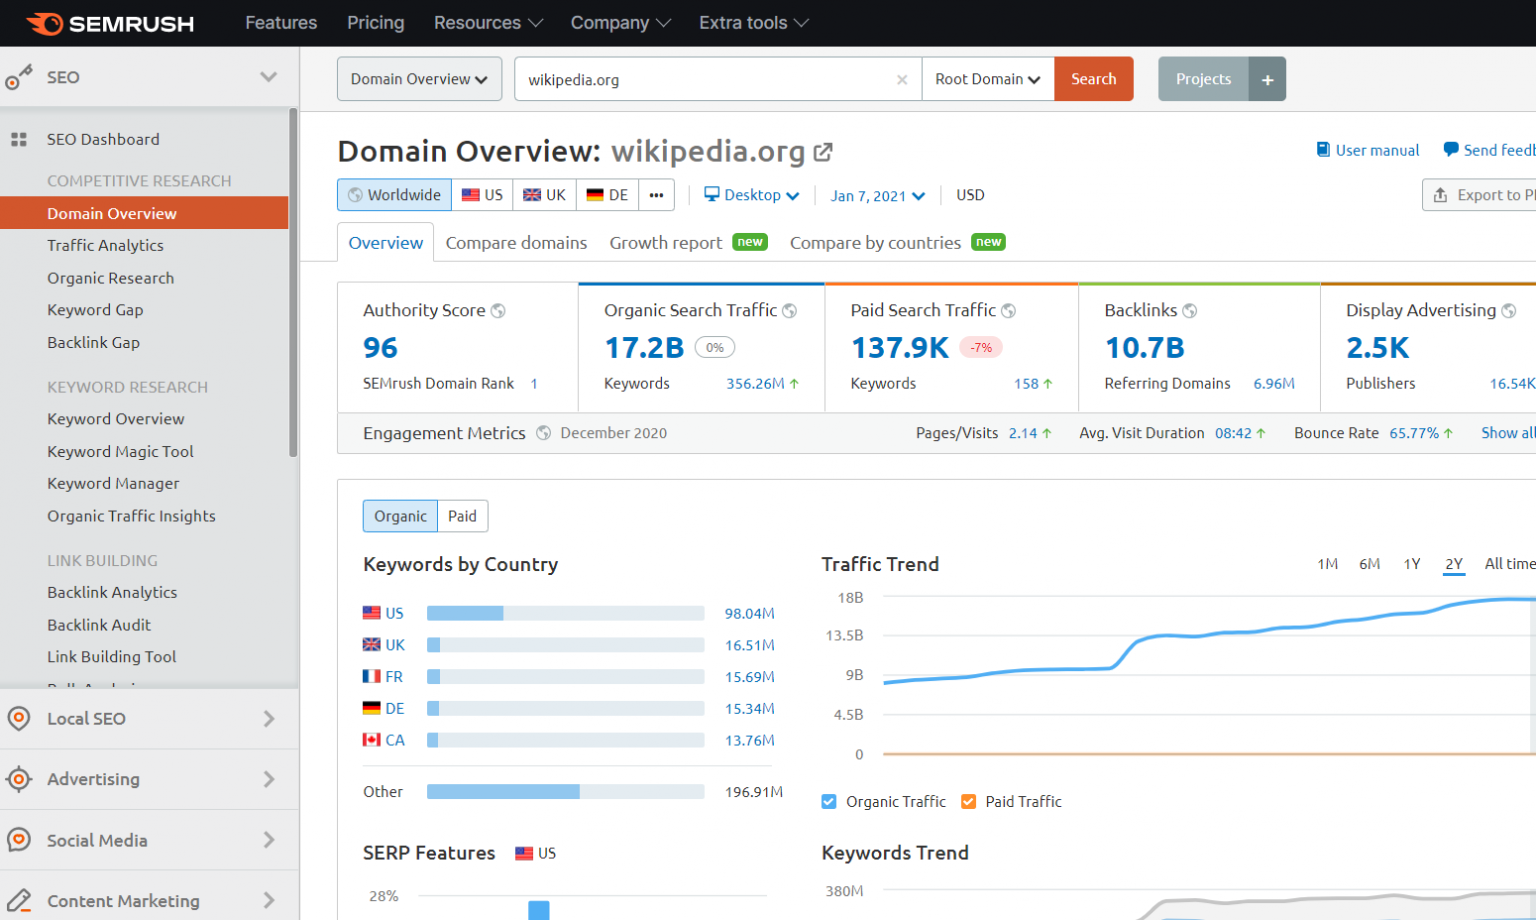This screenshot has height=920, width=1536.
Task: Open the external link icon beside wikipedia.org
Action: (822, 150)
